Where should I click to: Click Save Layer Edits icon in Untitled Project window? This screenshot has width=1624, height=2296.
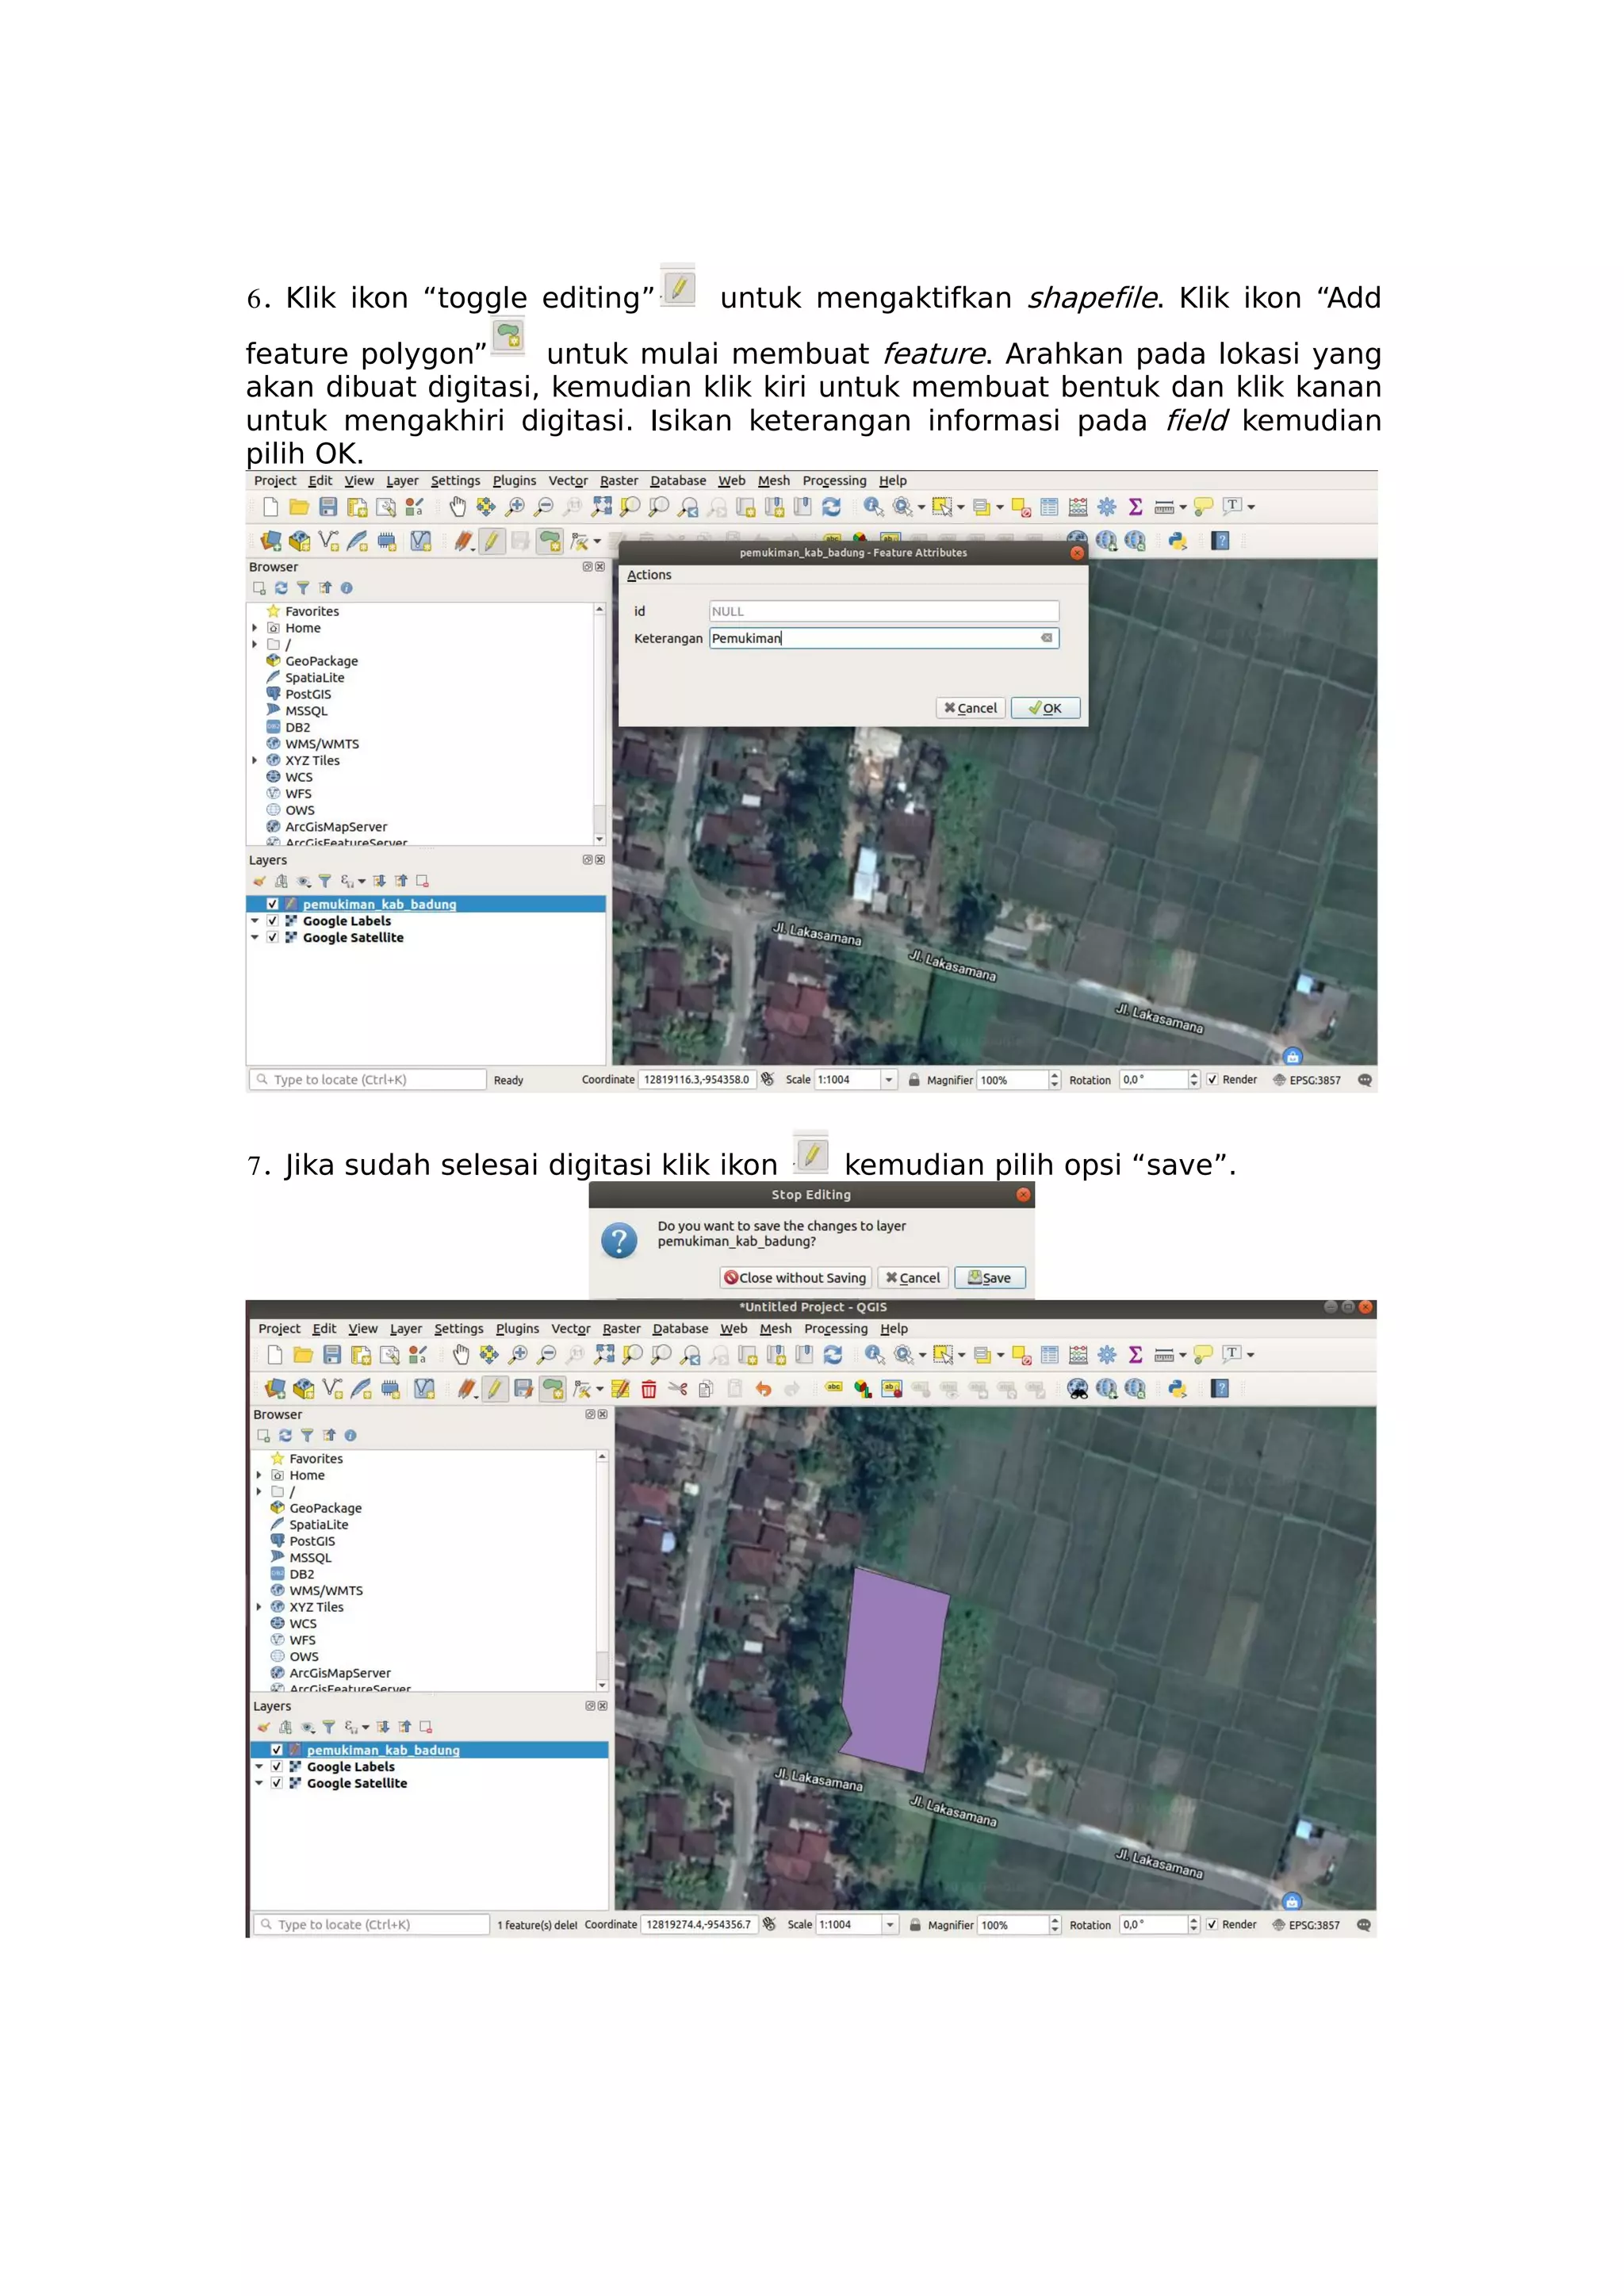click(x=523, y=1389)
